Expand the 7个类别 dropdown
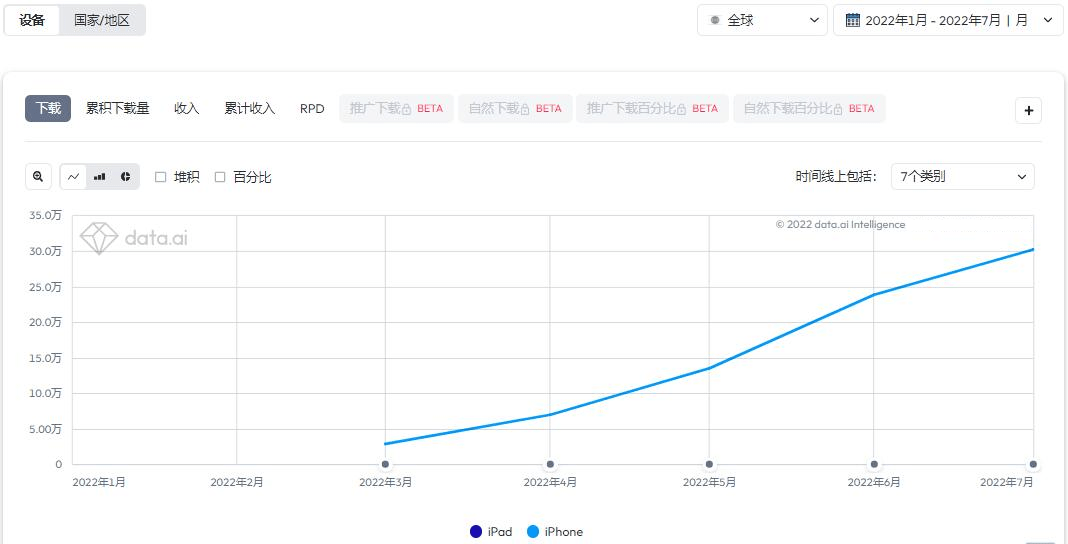Image resolution: width=1068 pixels, height=544 pixels. (962, 176)
